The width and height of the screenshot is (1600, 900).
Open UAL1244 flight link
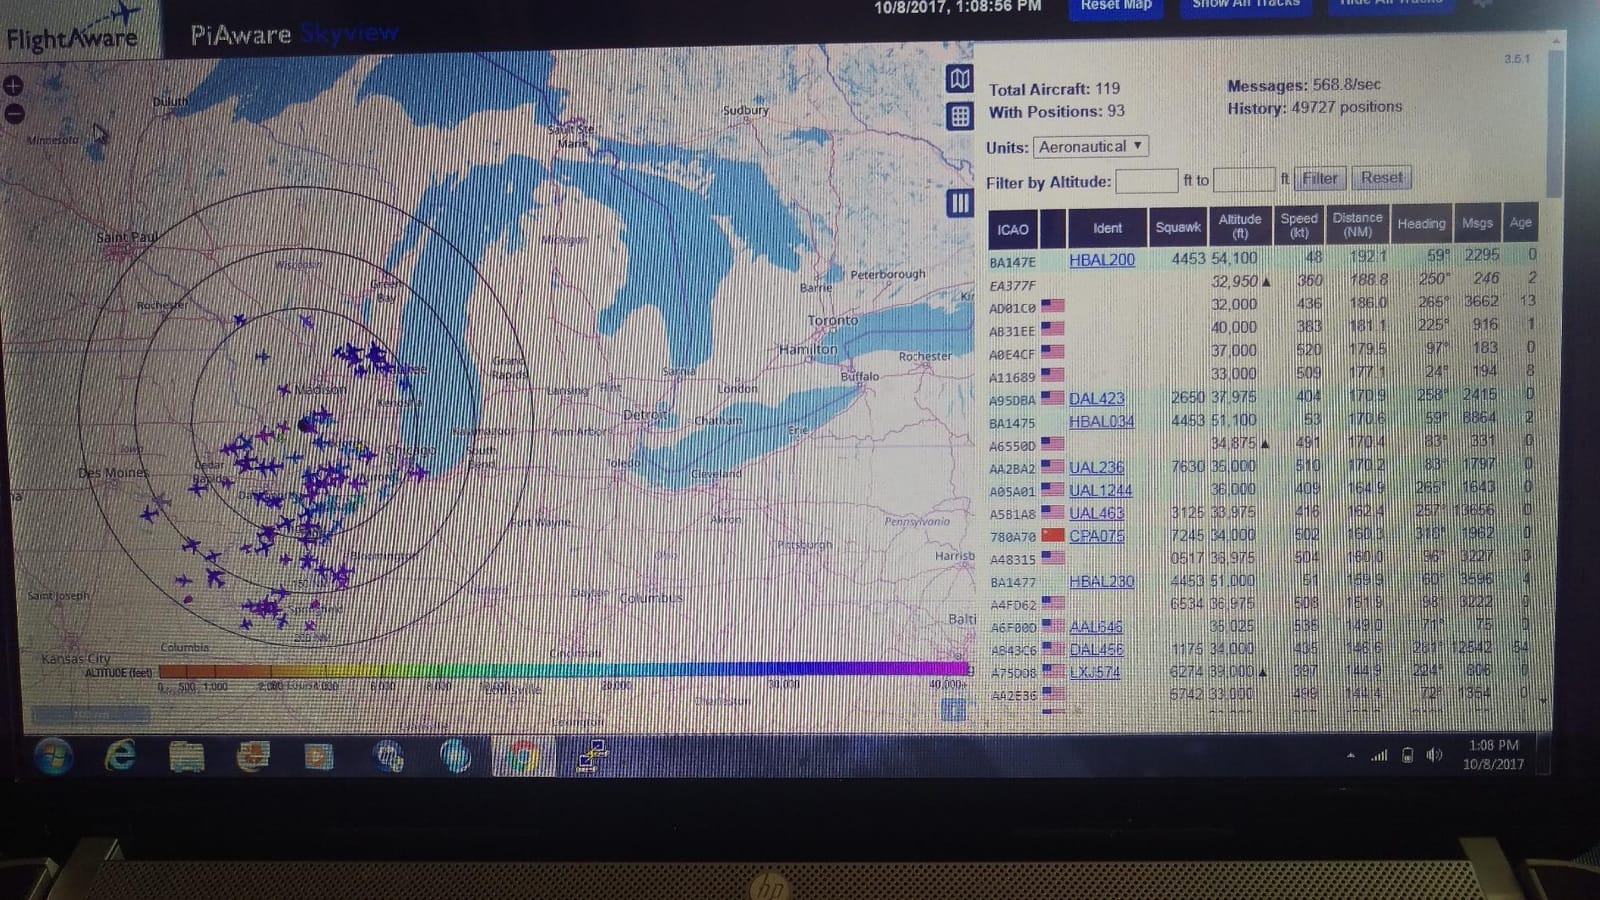(1101, 490)
